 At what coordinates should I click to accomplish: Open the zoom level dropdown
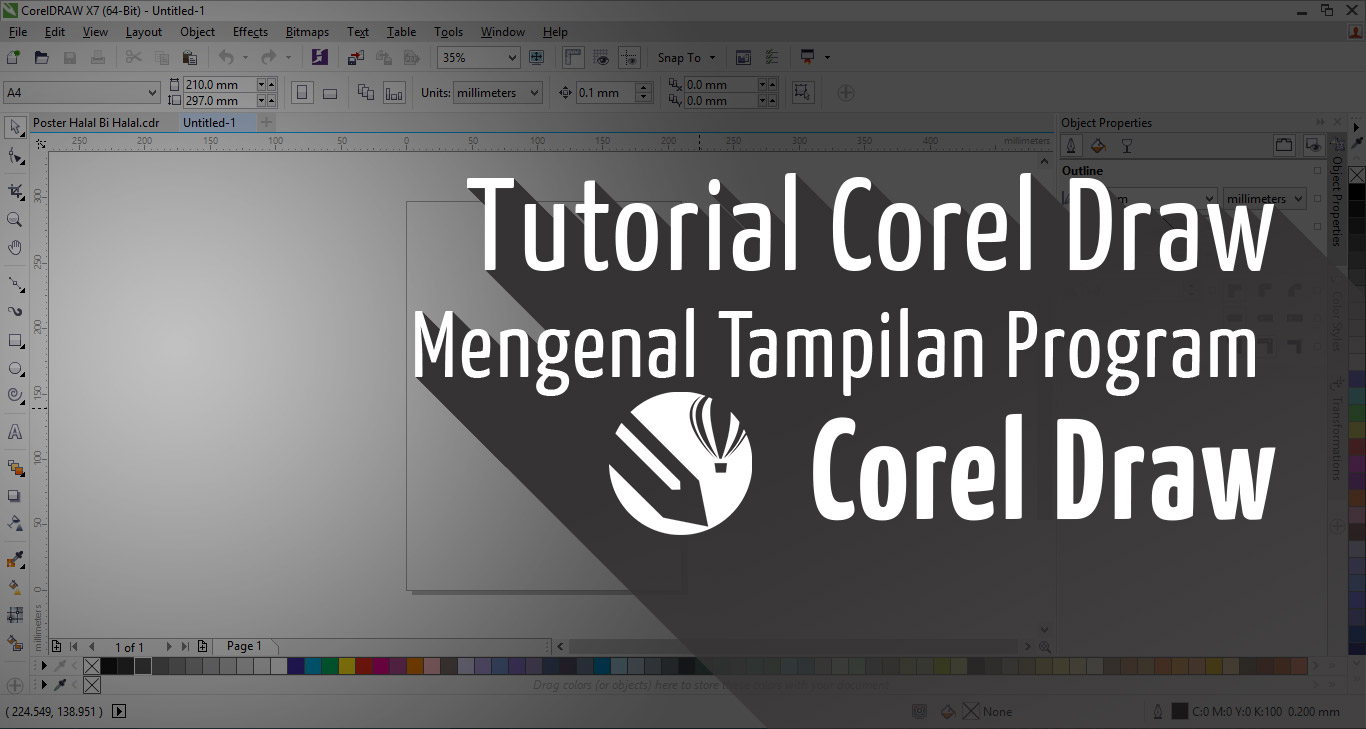(513, 57)
